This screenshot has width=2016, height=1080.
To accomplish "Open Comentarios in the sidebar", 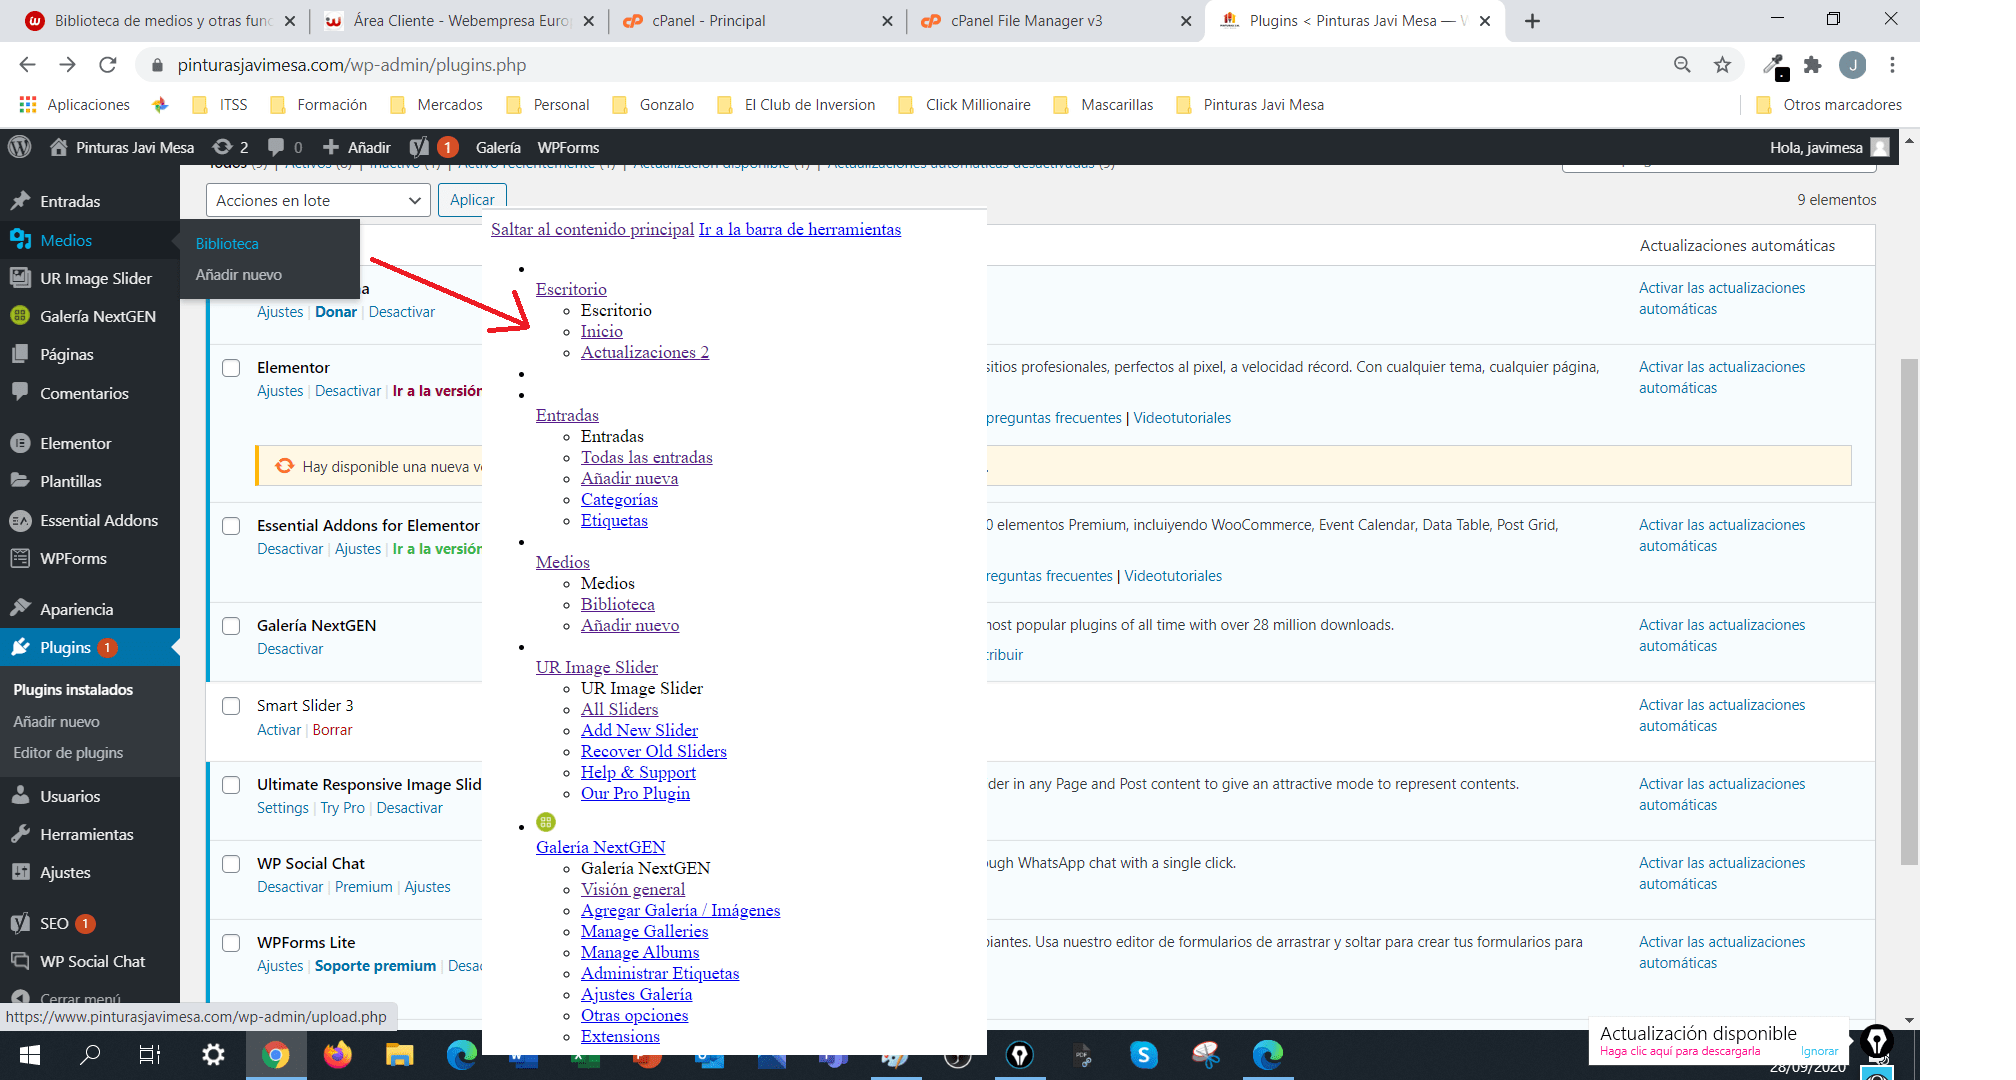I will coord(84,393).
